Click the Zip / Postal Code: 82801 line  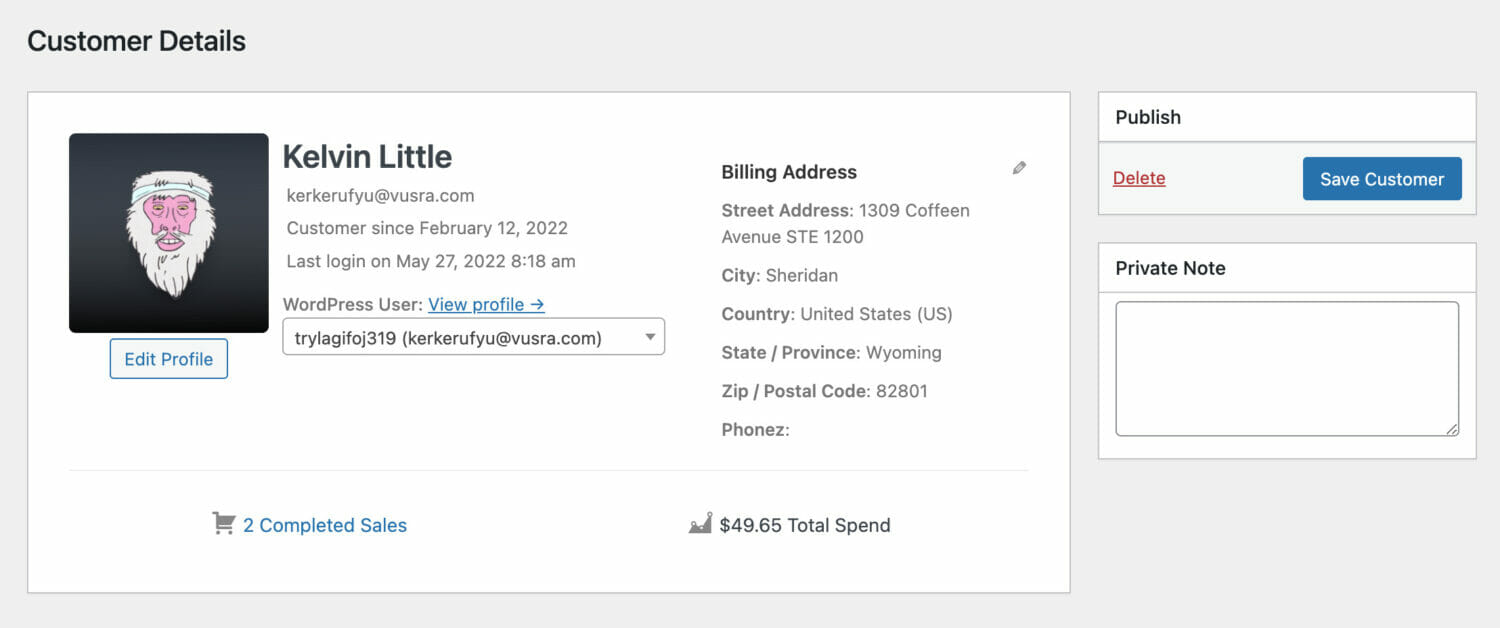[825, 391]
